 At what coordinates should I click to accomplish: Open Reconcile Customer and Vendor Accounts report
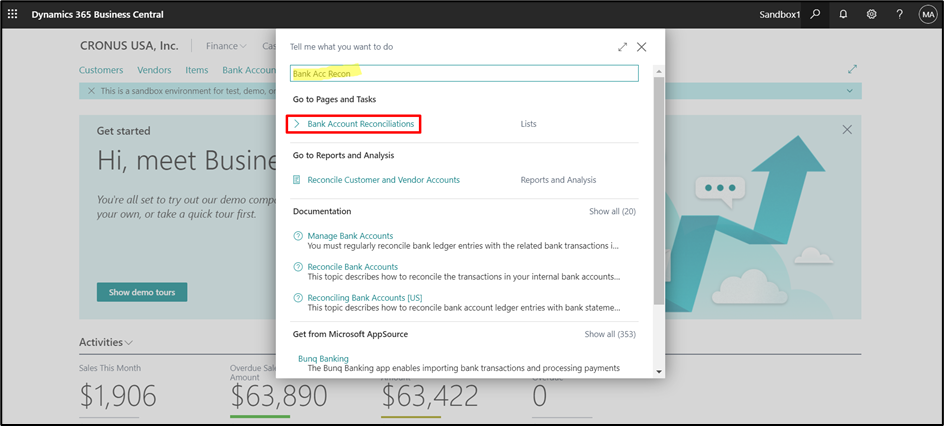pos(384,180)
